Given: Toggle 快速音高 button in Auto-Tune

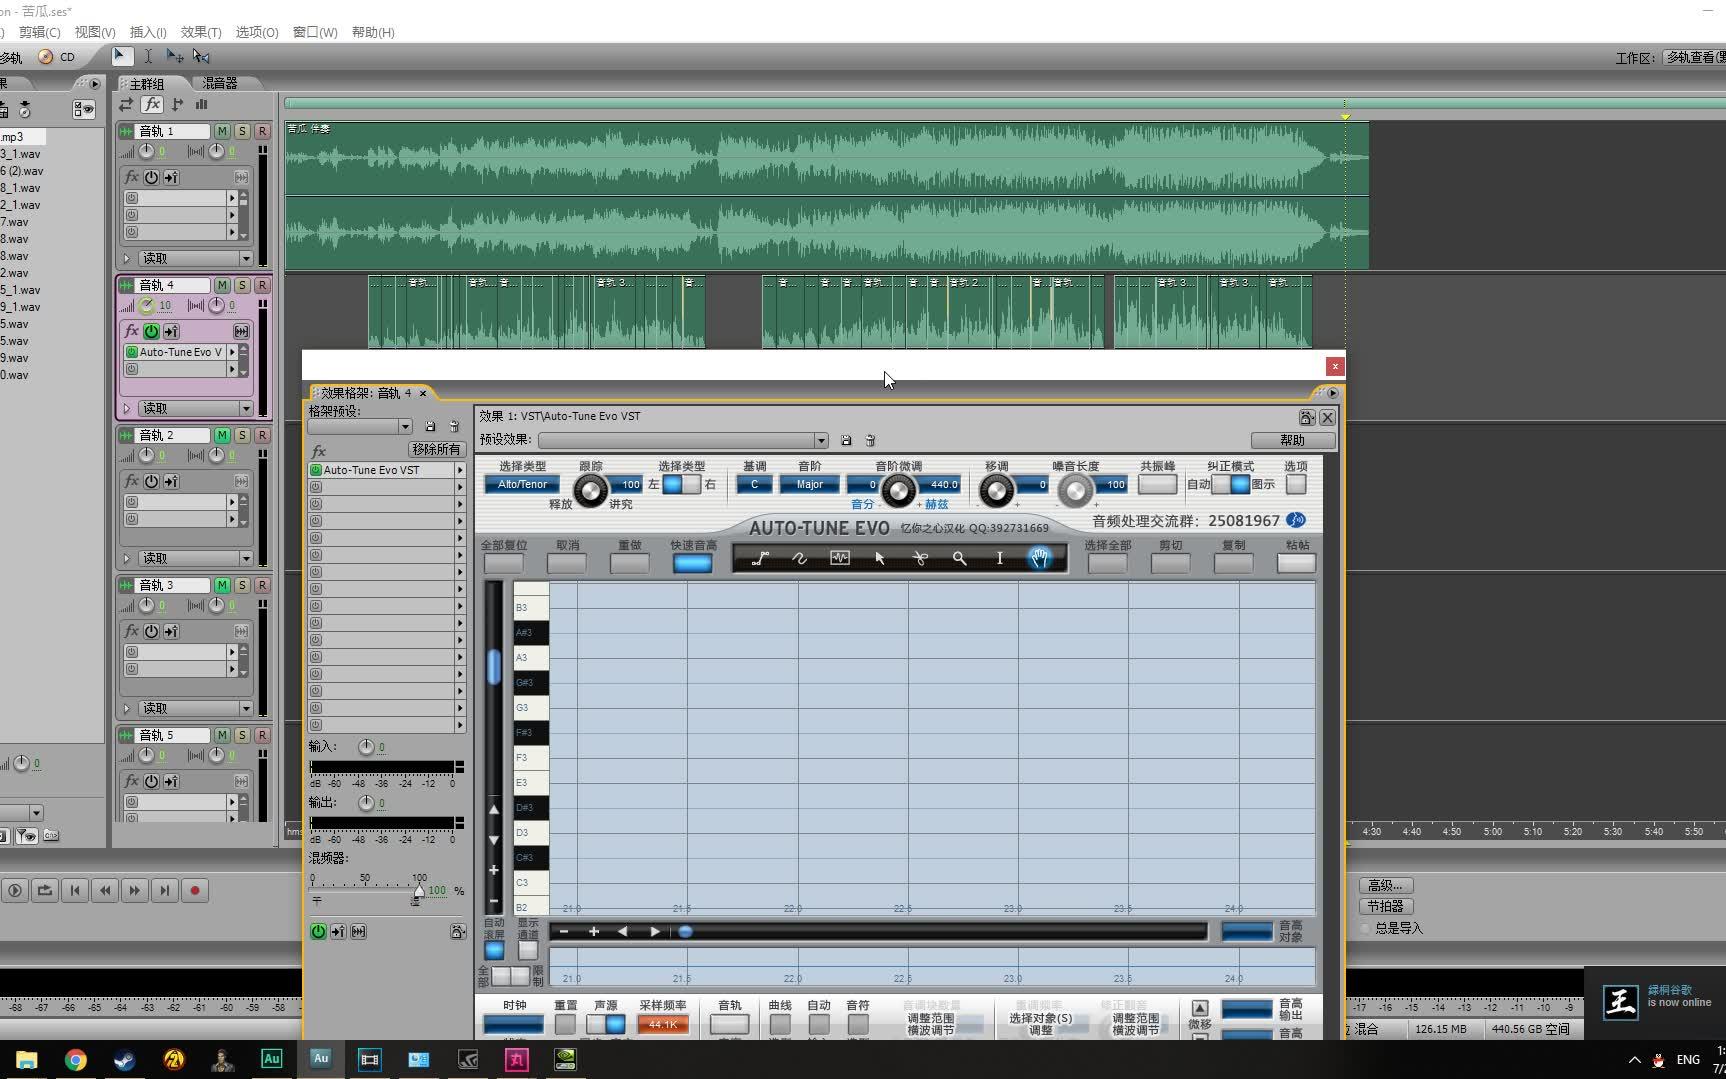Looking at the screenshot, I should click(692, 563).
